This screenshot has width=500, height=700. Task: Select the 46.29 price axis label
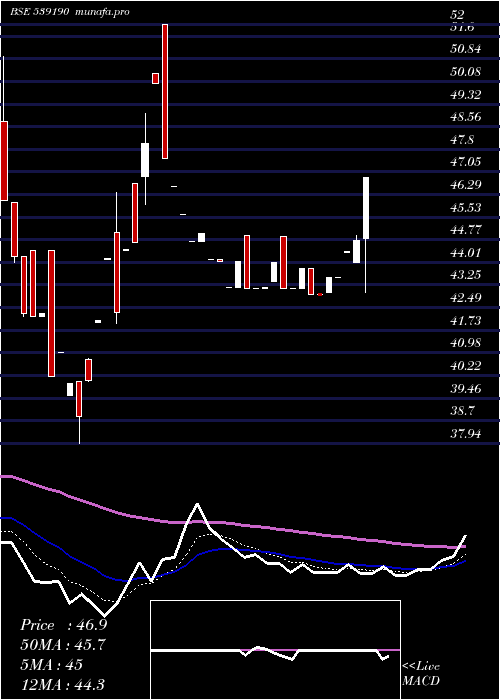pos(466,184)
